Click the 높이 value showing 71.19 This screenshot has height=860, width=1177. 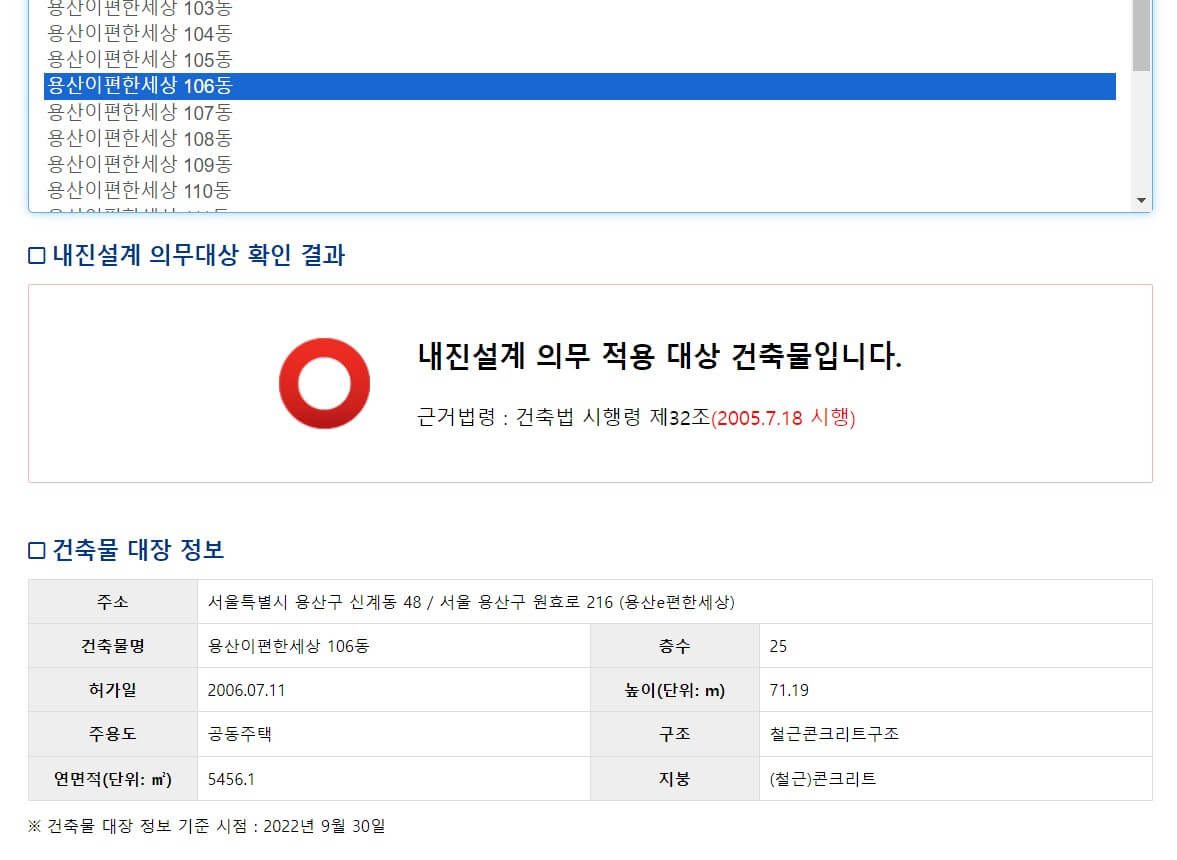[x=789, y=690]
